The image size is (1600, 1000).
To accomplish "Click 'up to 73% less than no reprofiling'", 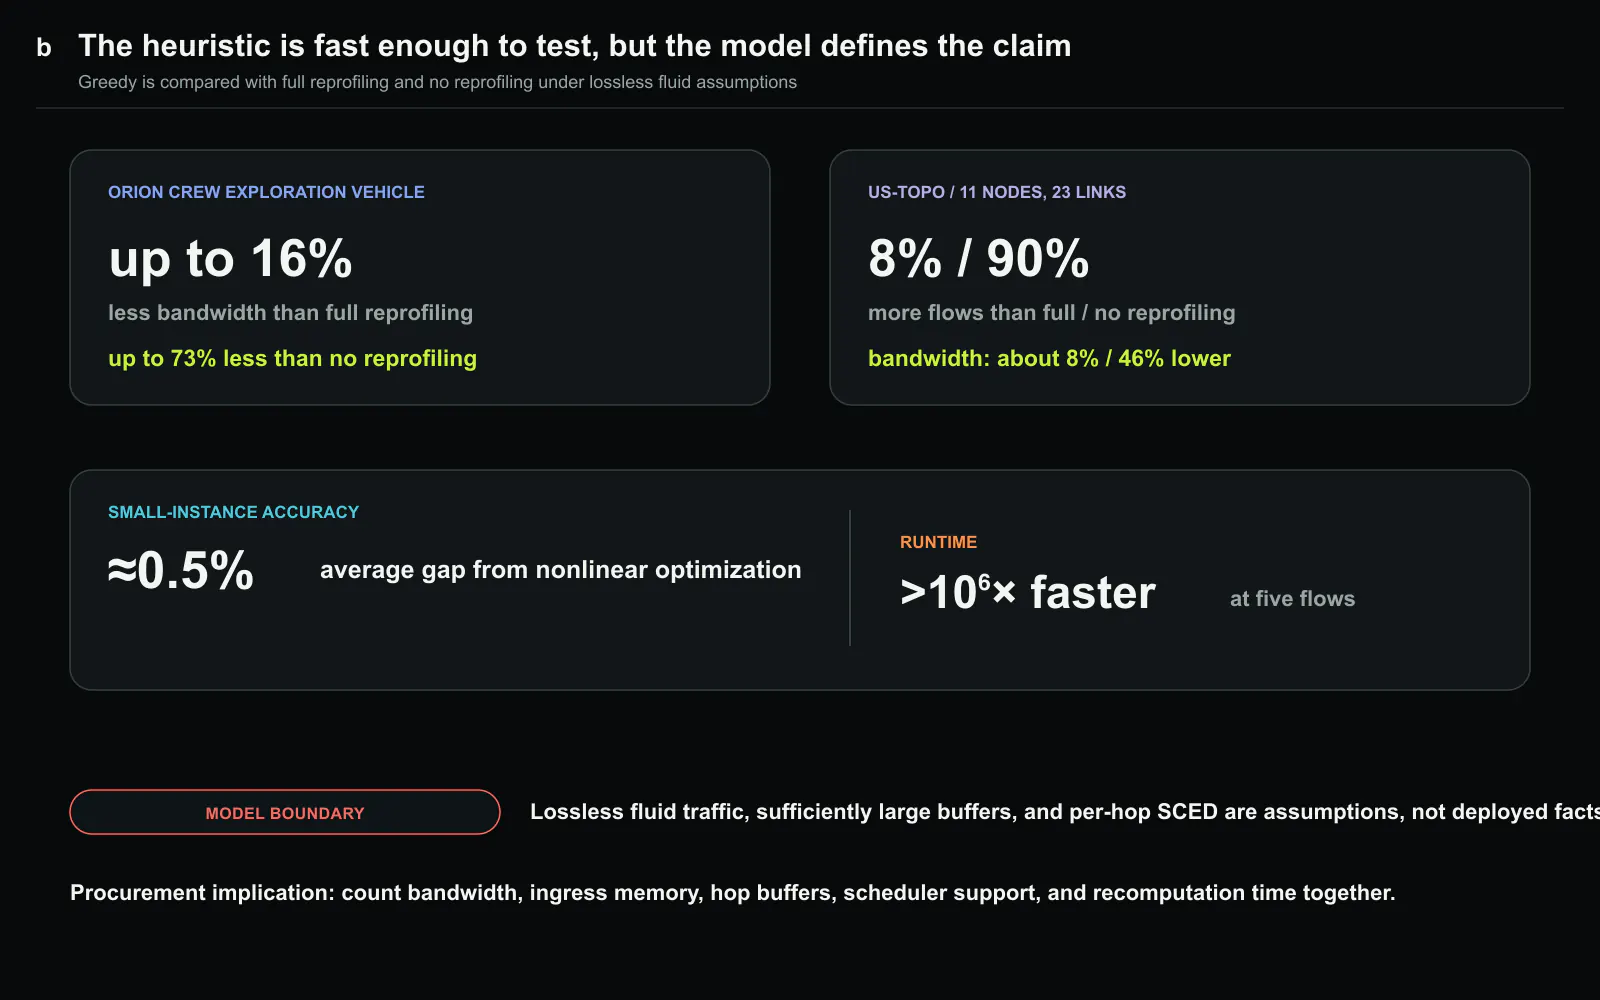I will point(292,358).
